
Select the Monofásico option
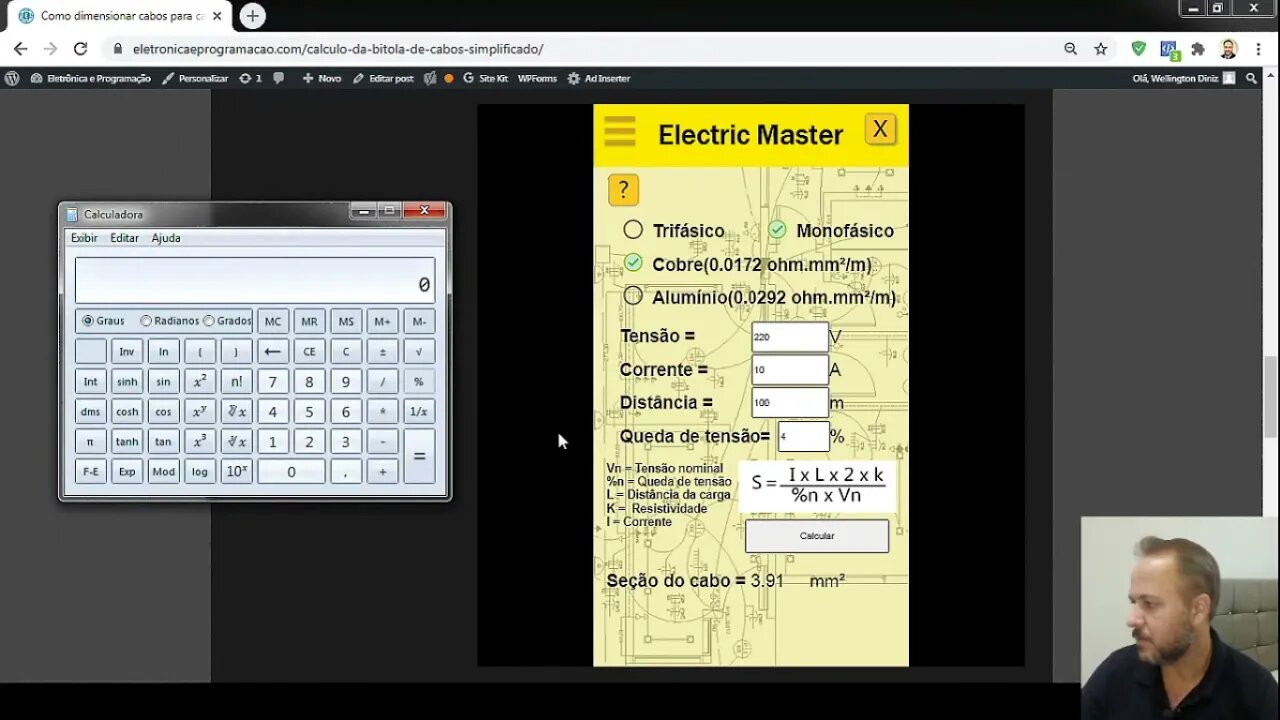coord(777,230)
